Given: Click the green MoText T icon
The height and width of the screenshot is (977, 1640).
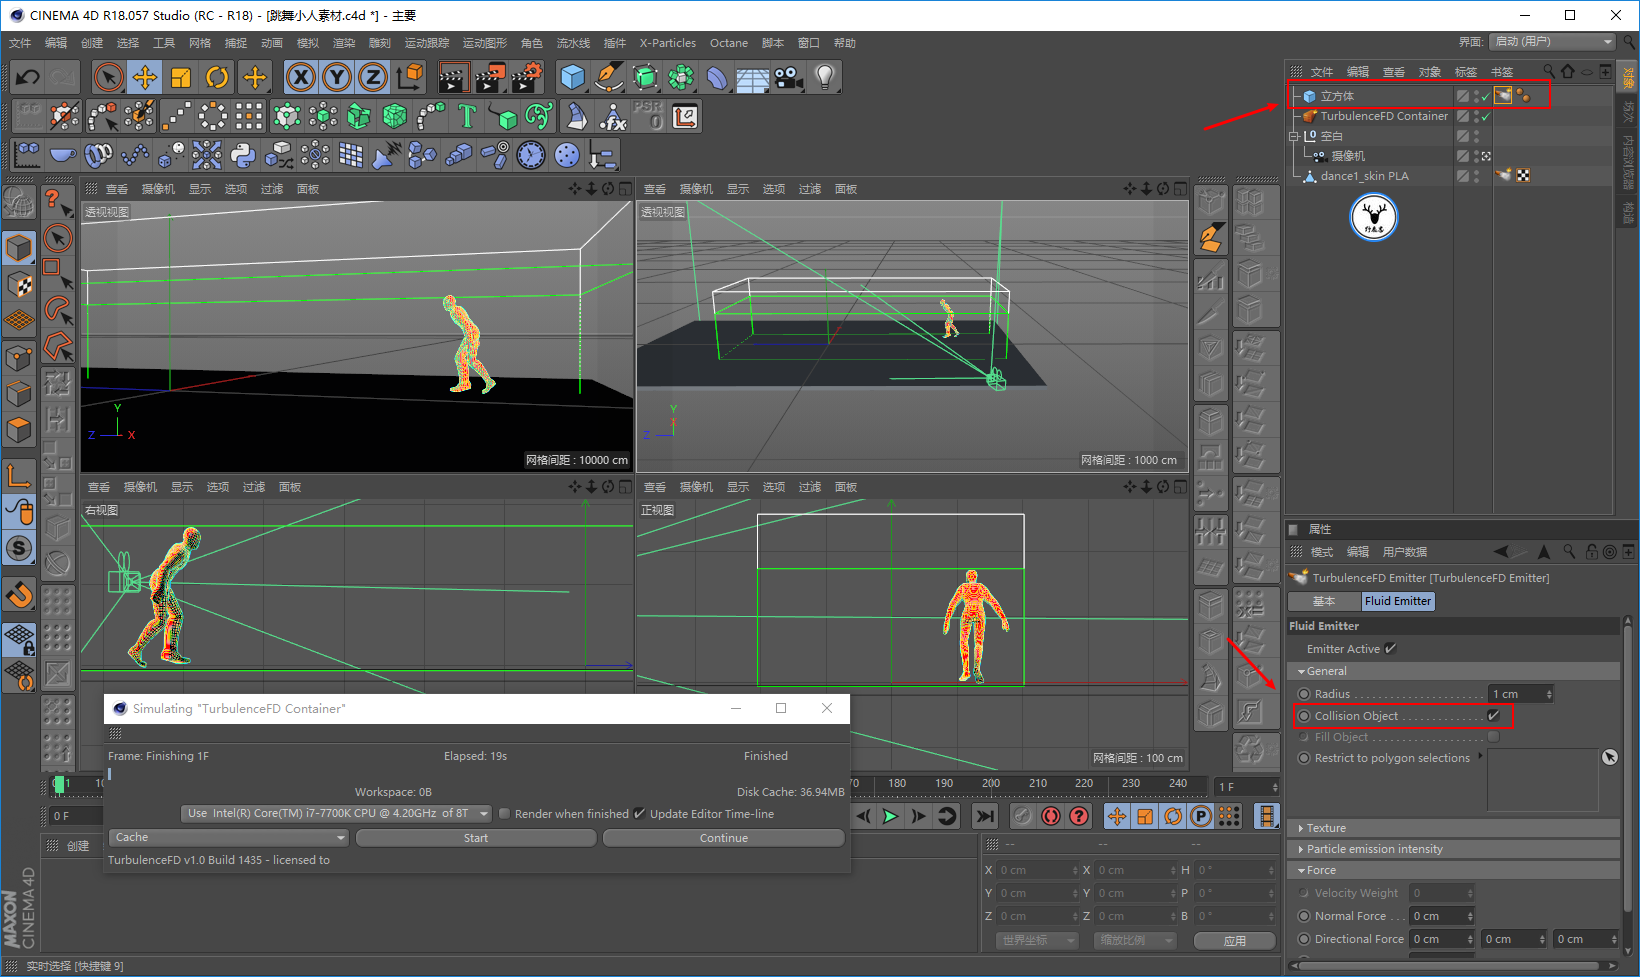Looking at the screenshot, I should point(467,116).
